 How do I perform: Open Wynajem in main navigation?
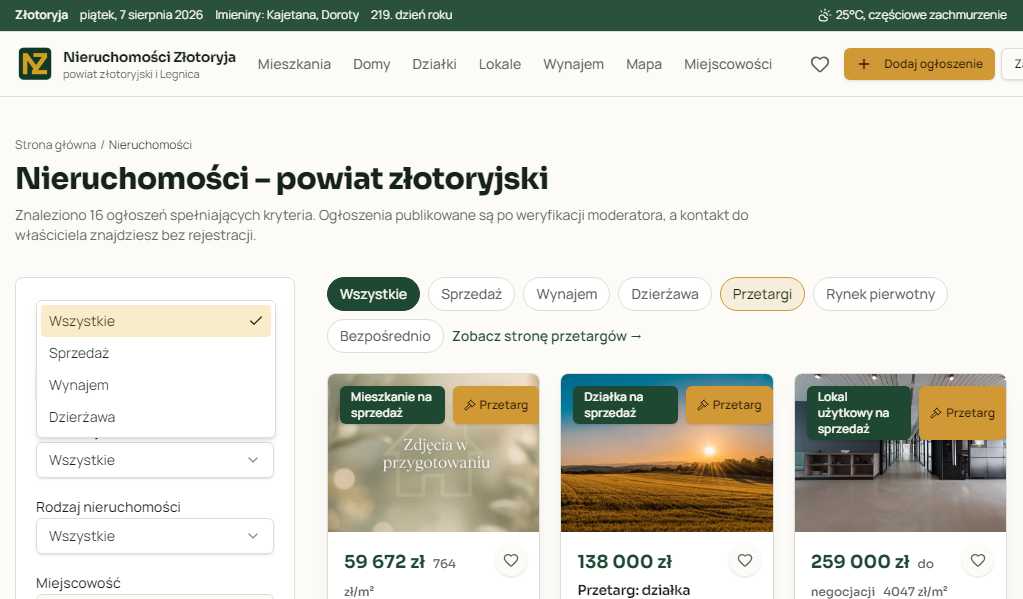tap(573, 64)
